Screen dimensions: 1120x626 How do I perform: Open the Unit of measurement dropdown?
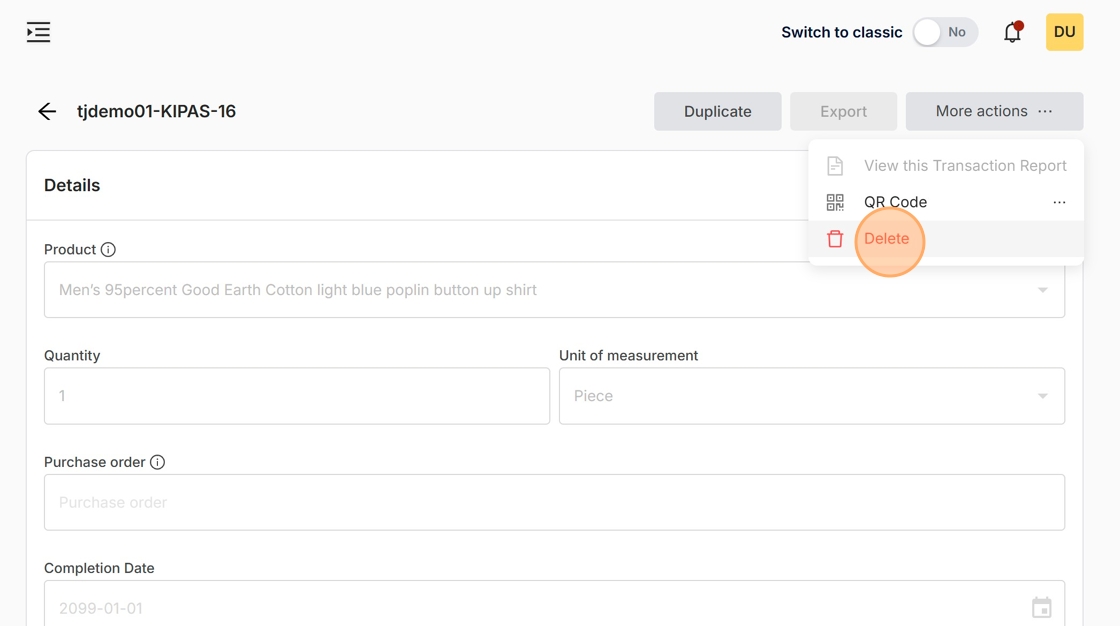point(811,396)
